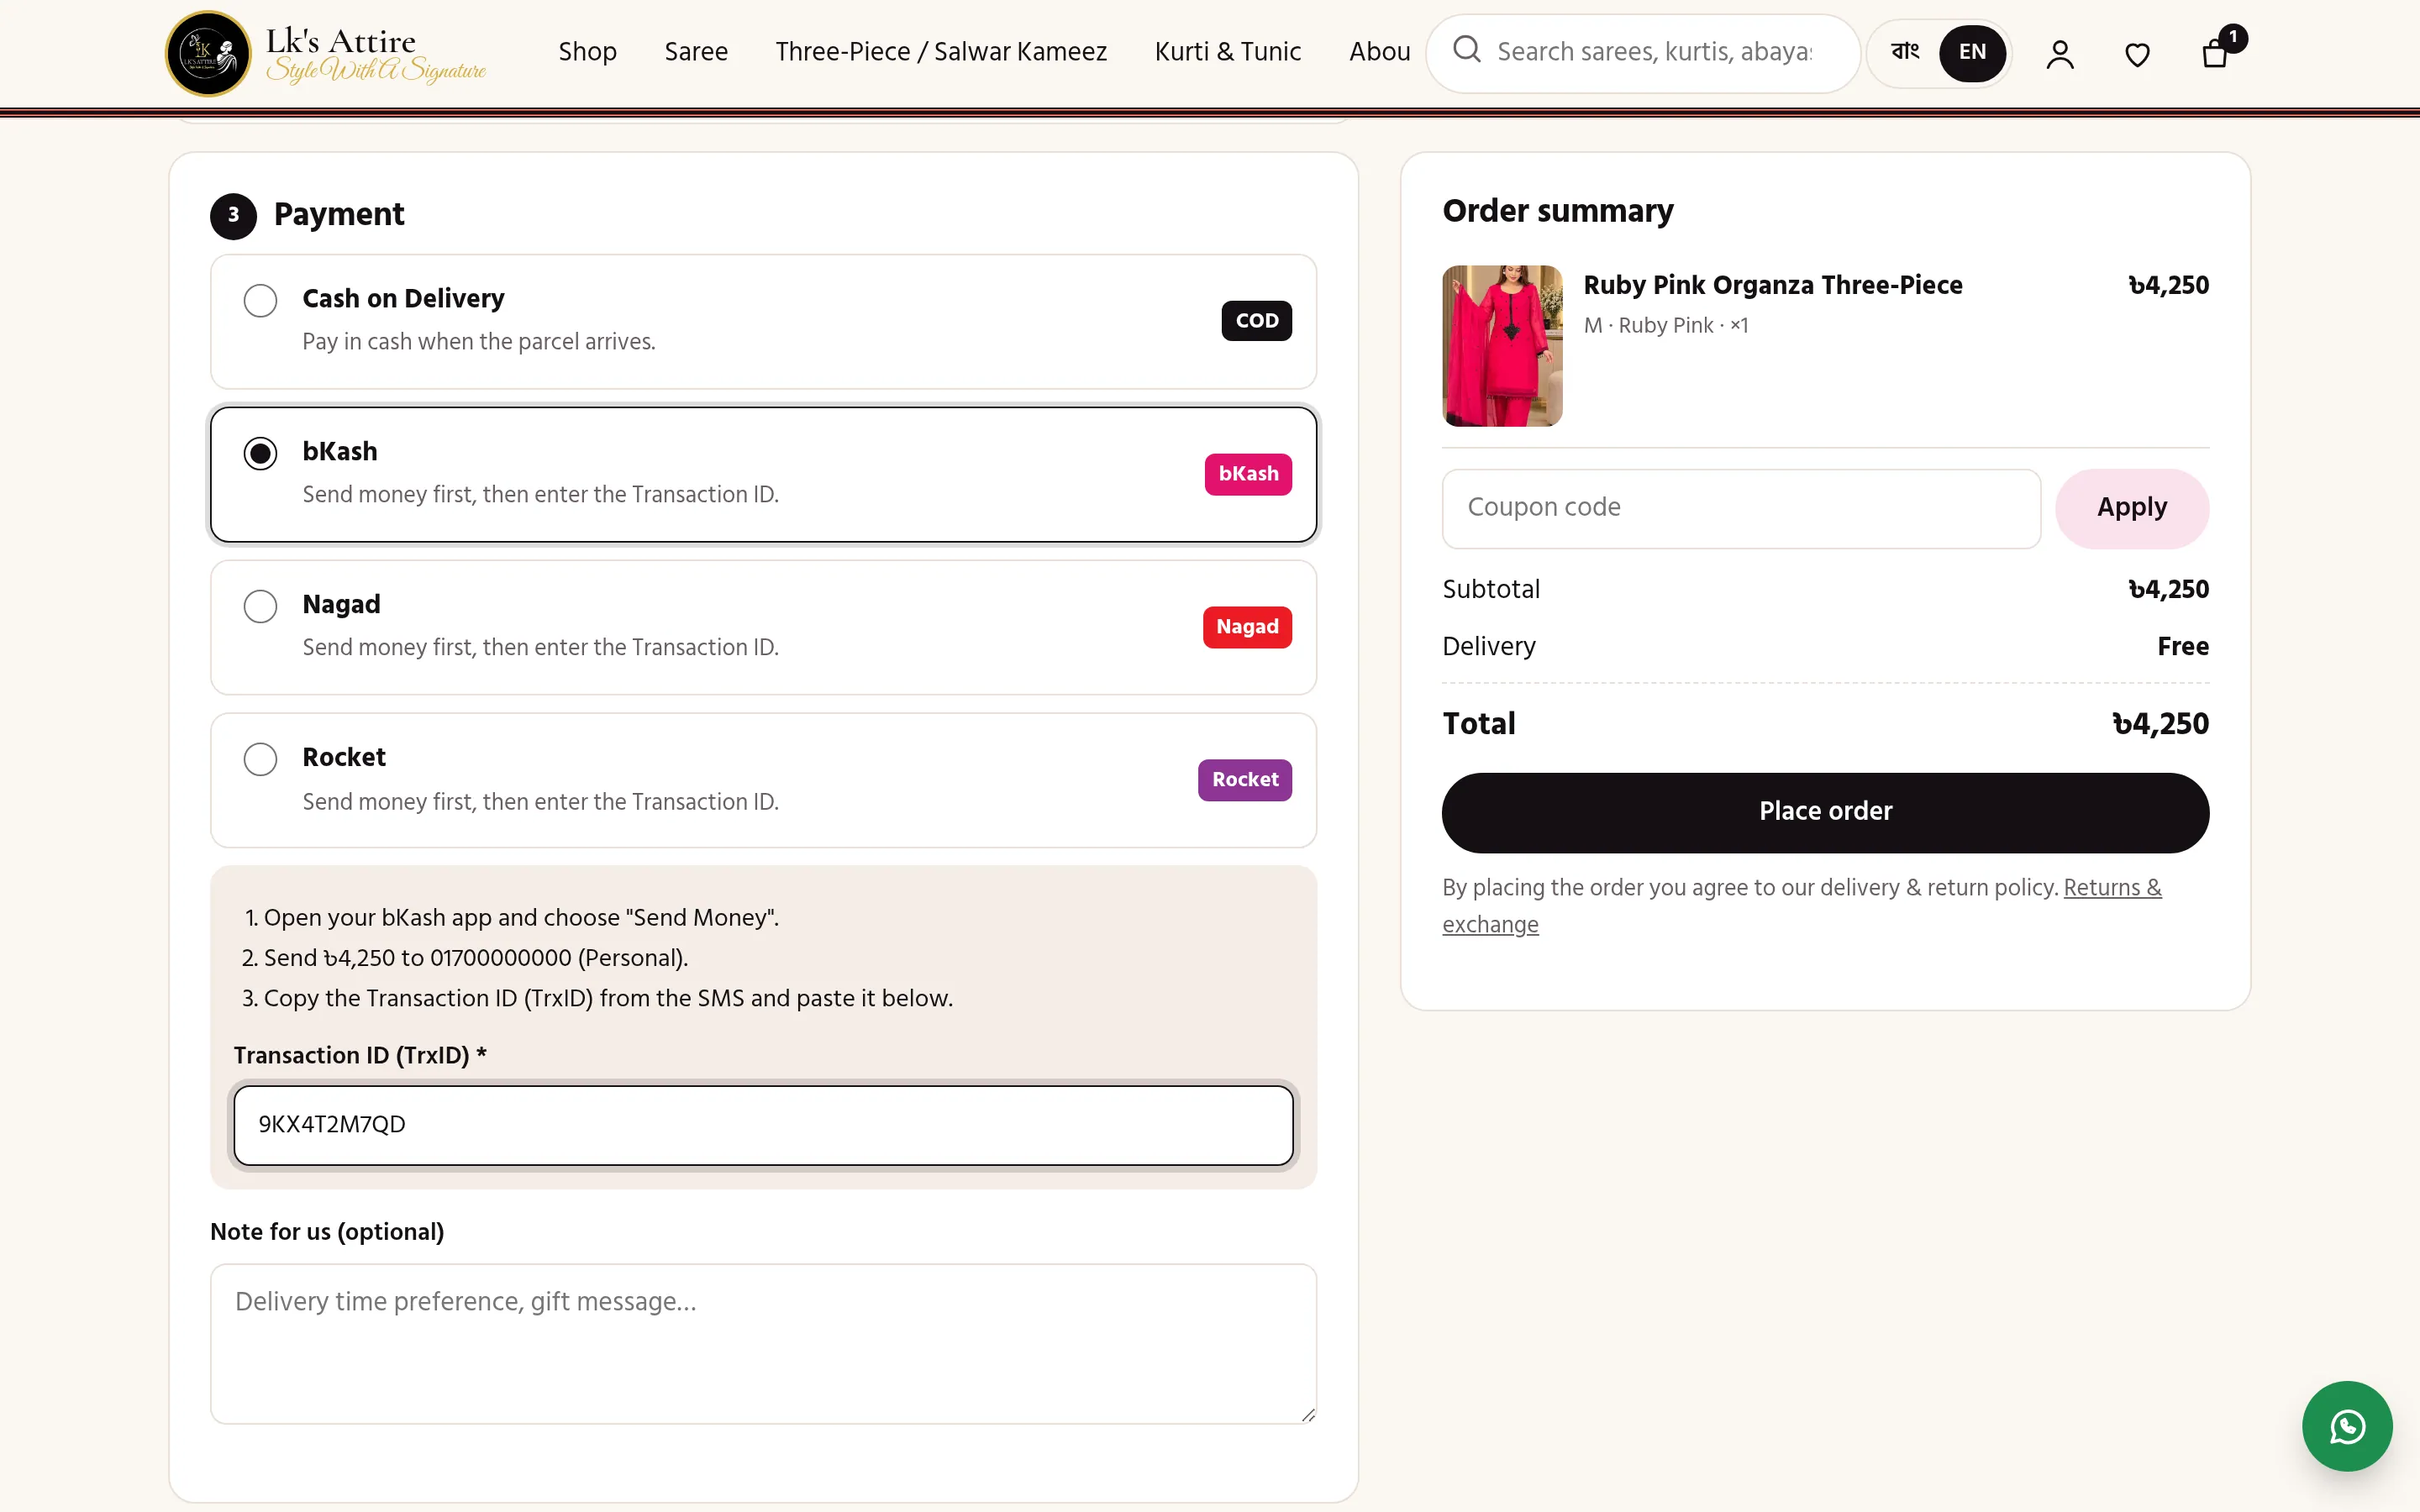Open the Ruby Pink product thumbnail

pos(1502,345)
